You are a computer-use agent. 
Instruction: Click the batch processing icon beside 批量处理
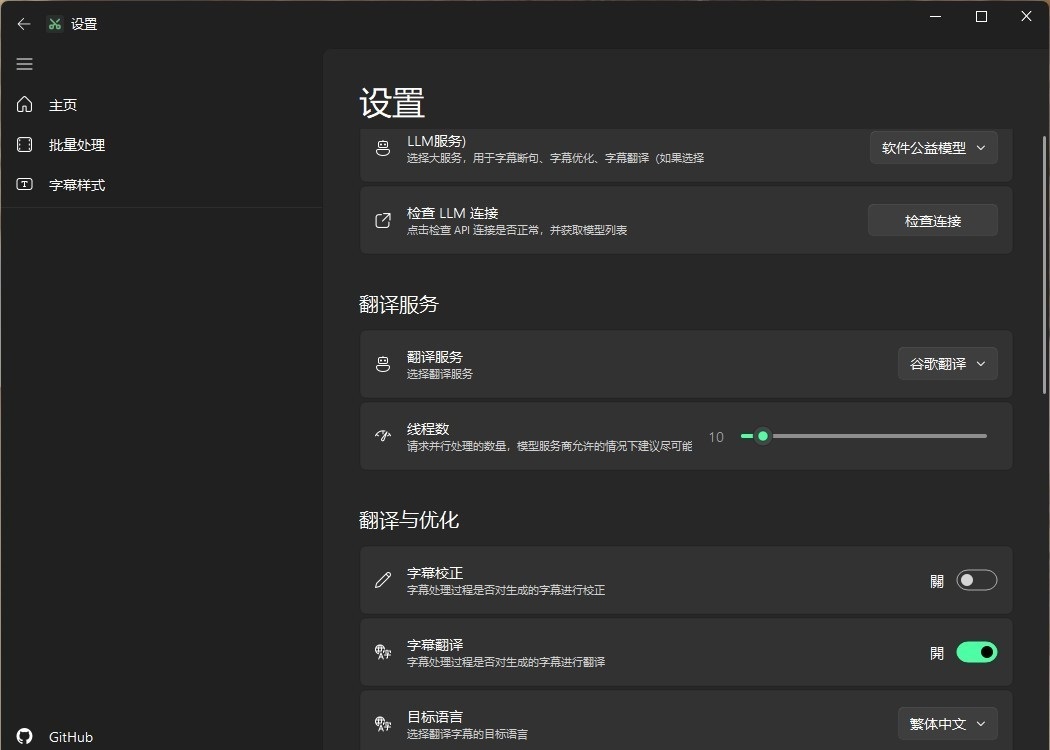tap(25, 145)
